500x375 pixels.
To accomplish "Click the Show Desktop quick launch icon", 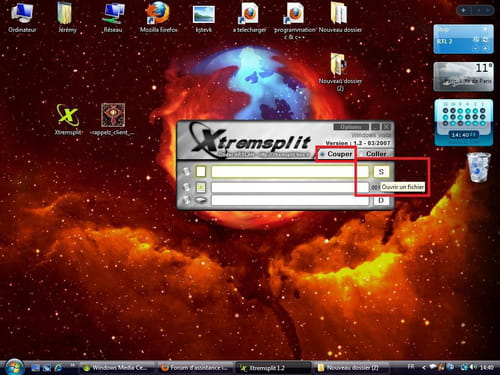I will pos(35,368).
